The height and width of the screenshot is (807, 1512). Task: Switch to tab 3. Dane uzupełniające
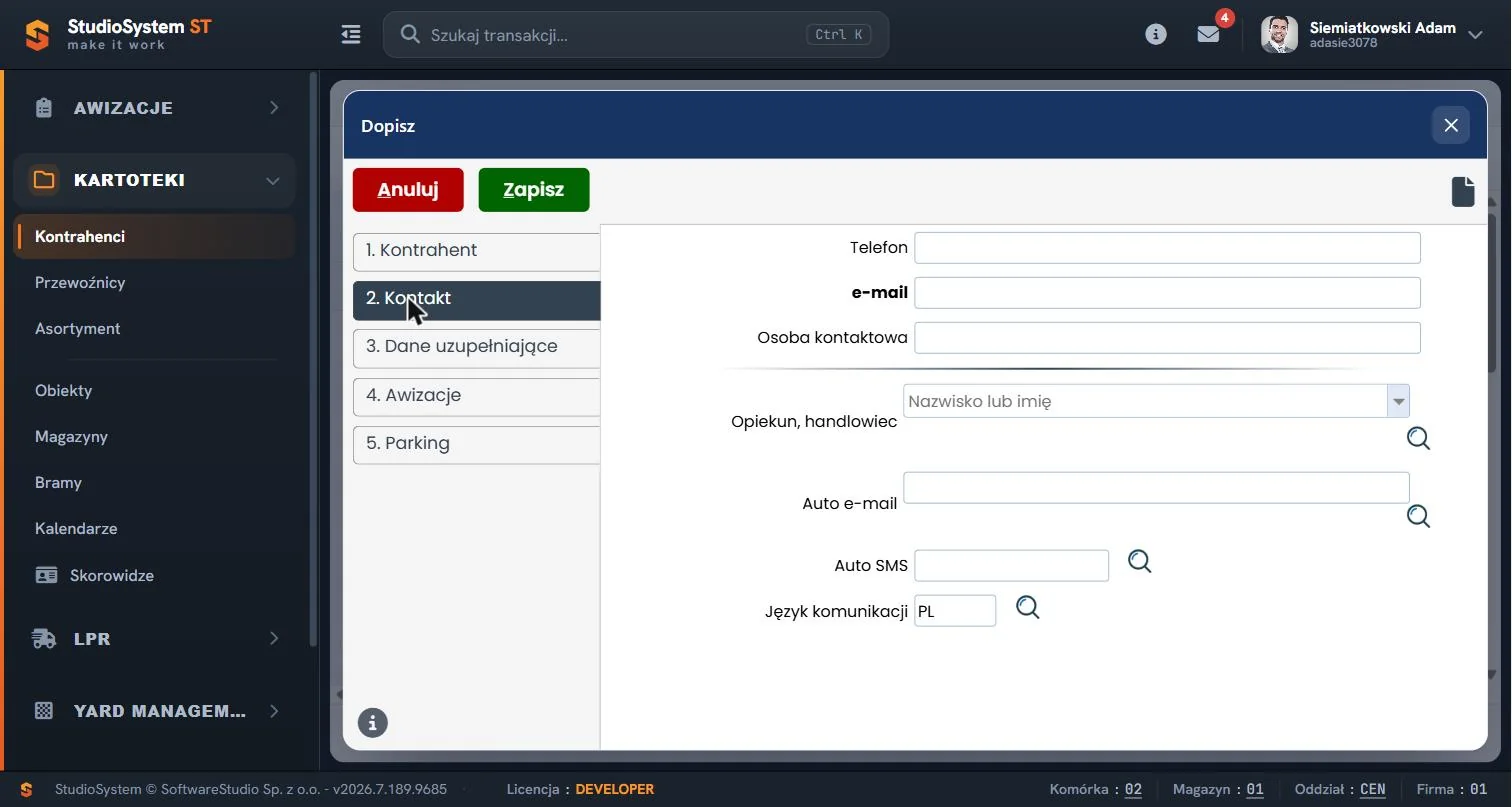(476, 348)
